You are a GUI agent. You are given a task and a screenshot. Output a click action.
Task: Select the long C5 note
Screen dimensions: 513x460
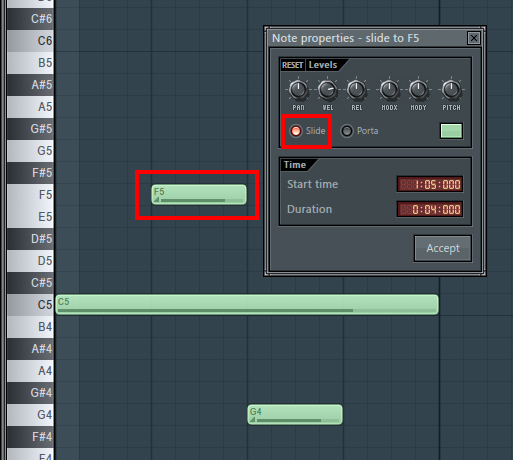(247, 304)
